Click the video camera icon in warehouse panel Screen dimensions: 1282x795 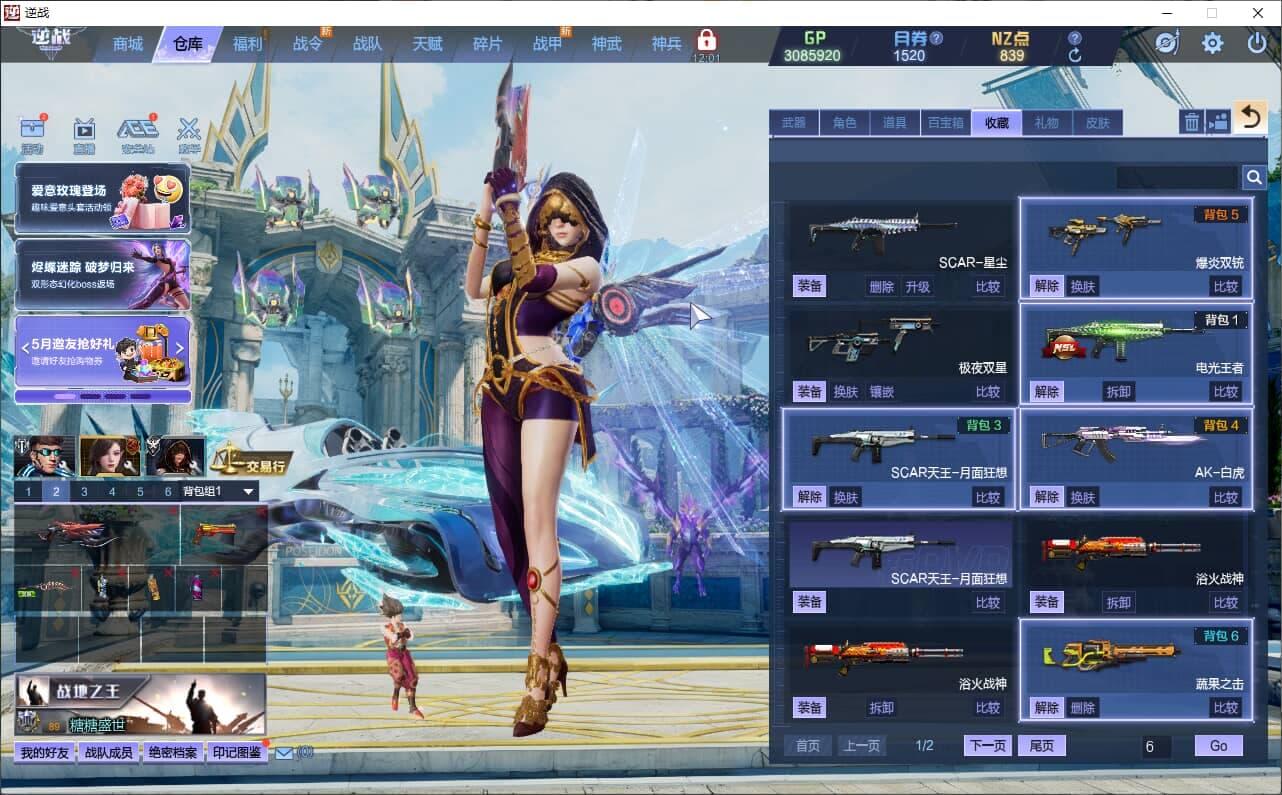coord(1218,122)
